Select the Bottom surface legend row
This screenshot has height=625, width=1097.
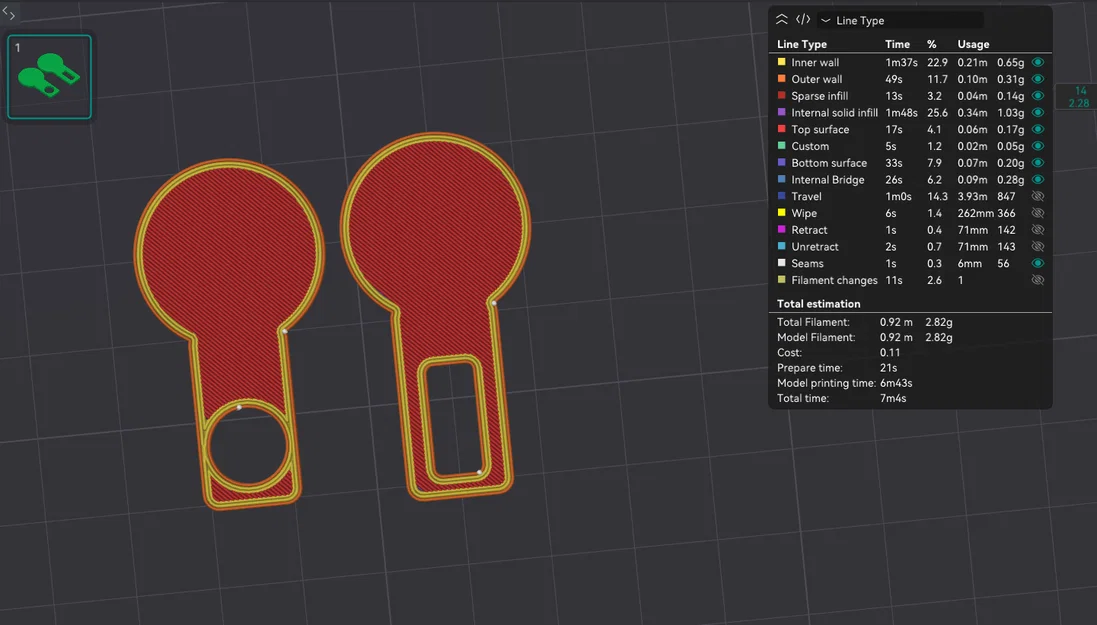click(x=910, y=163)
